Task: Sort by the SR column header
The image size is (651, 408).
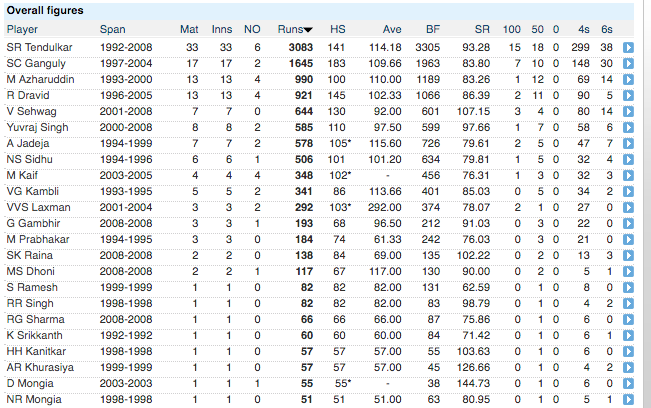Action: [482, 29]
